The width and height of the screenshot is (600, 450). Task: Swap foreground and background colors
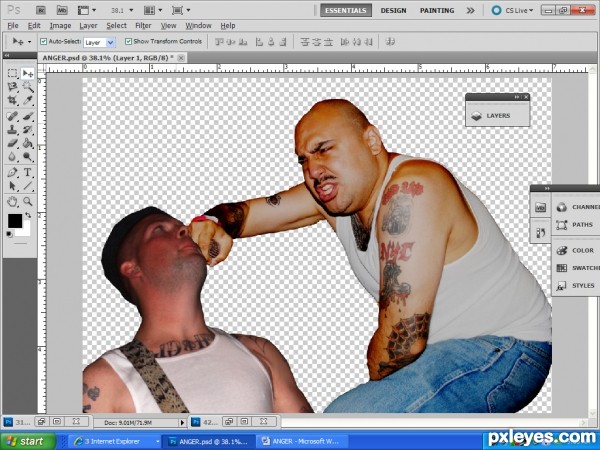tap(28, 215)
